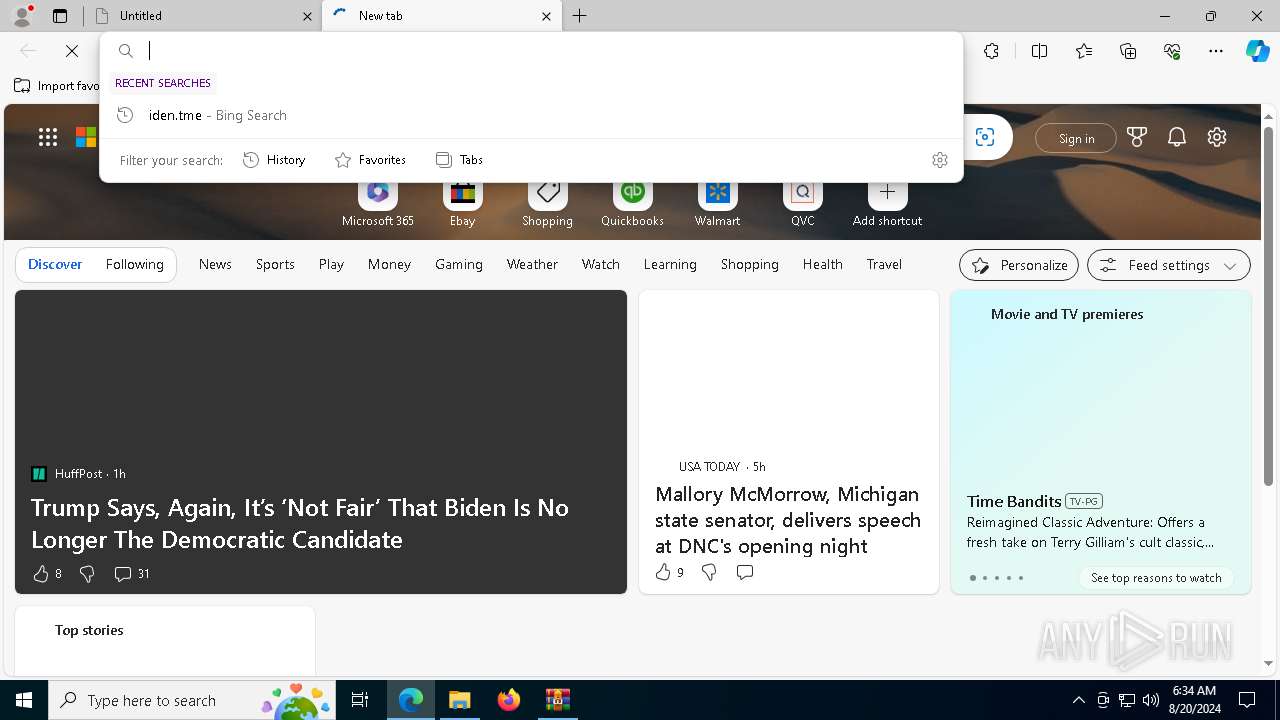Click the Personalize button
Viewport: 1280px width, 720px height.
[x=1019, y=265]
